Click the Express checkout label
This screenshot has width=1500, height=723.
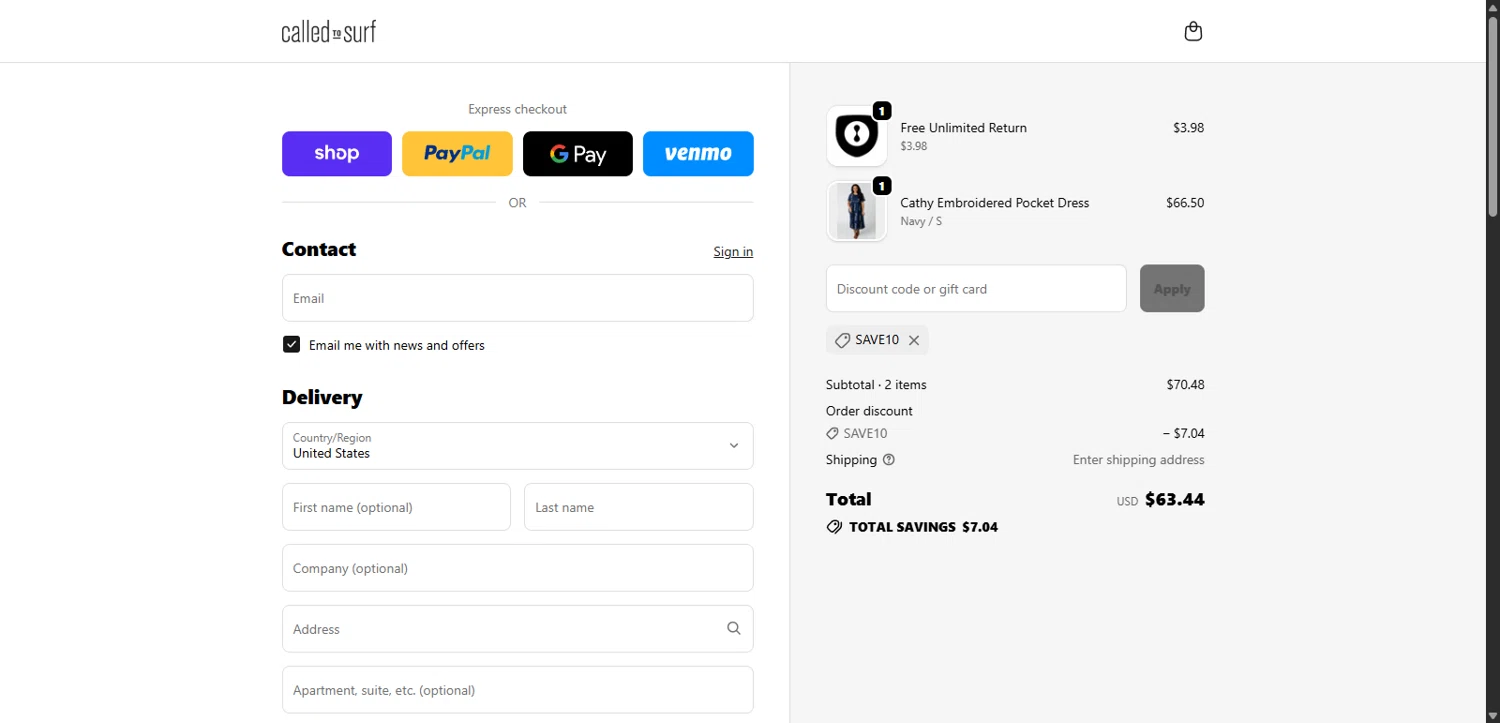517,109
